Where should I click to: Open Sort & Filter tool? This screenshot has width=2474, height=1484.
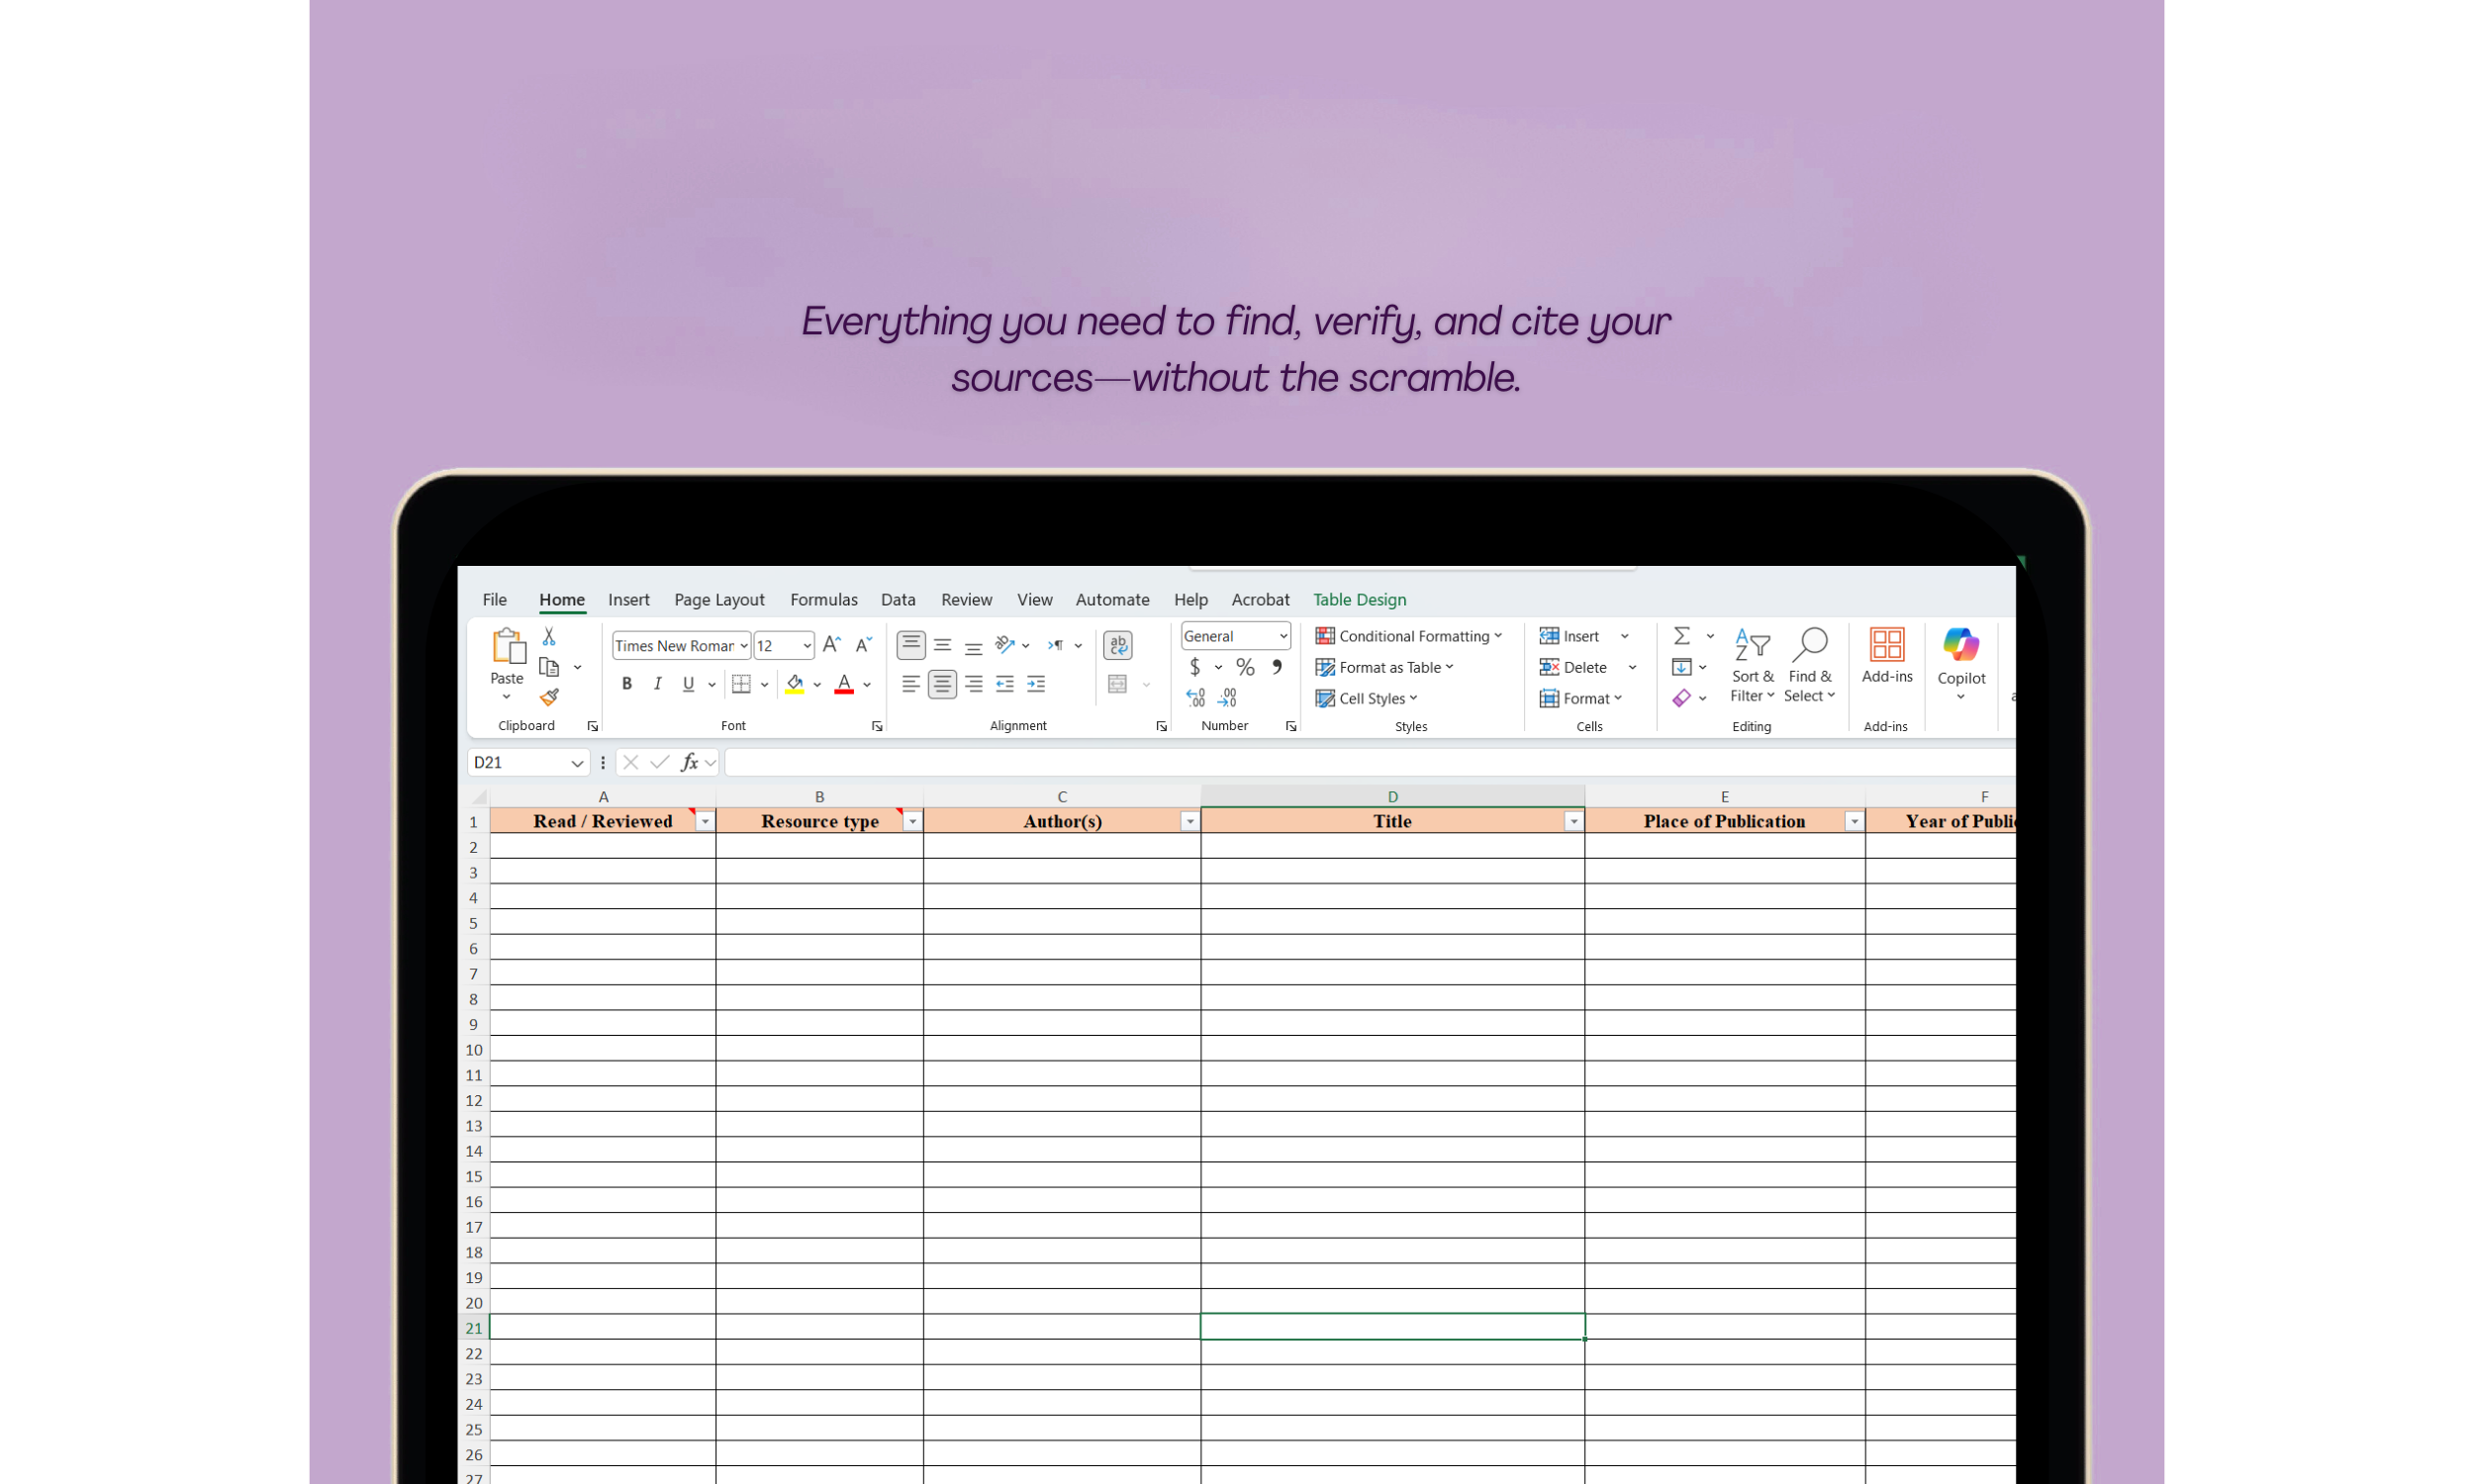pos(1751,662)
